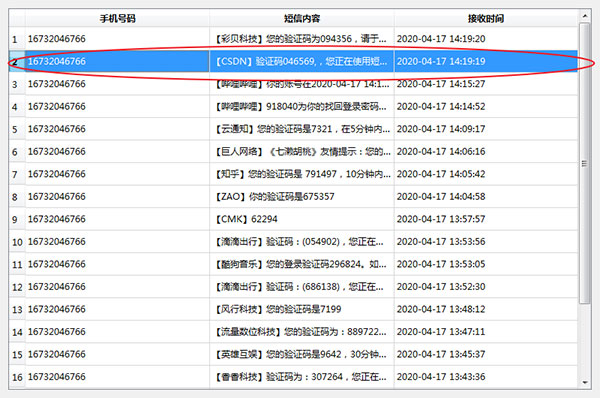Click the scrollbar down arrow
The height and width of the screenshot is (398, 600).
584,382
